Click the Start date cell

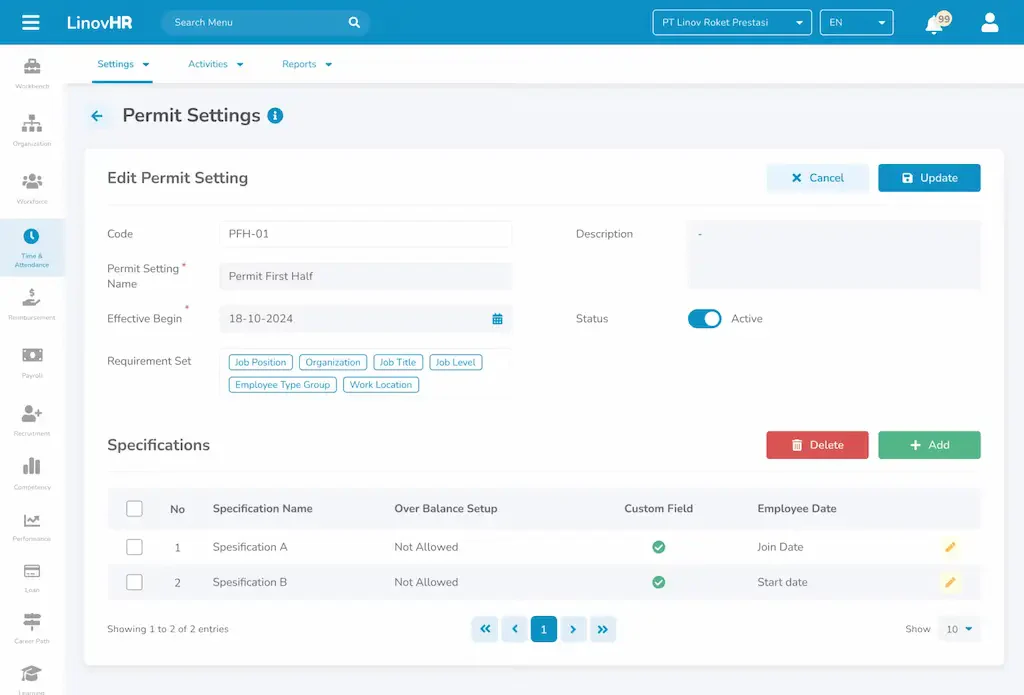pos(782,582)
